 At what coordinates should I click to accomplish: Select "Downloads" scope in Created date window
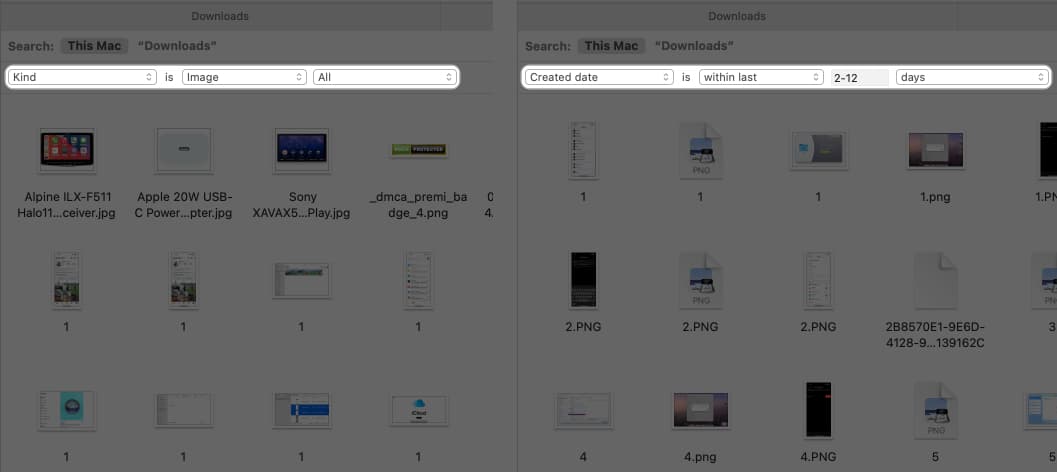[x=694, y=46]
